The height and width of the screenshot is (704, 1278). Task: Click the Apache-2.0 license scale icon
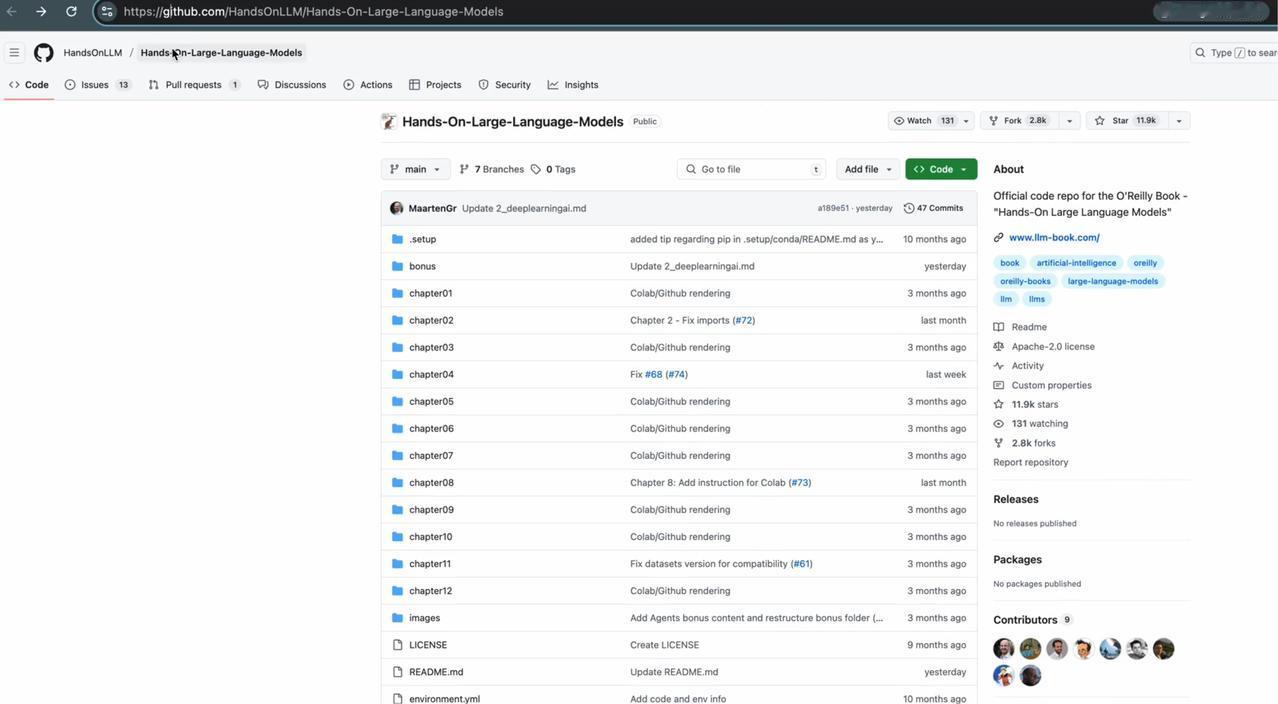coord(998,346)
